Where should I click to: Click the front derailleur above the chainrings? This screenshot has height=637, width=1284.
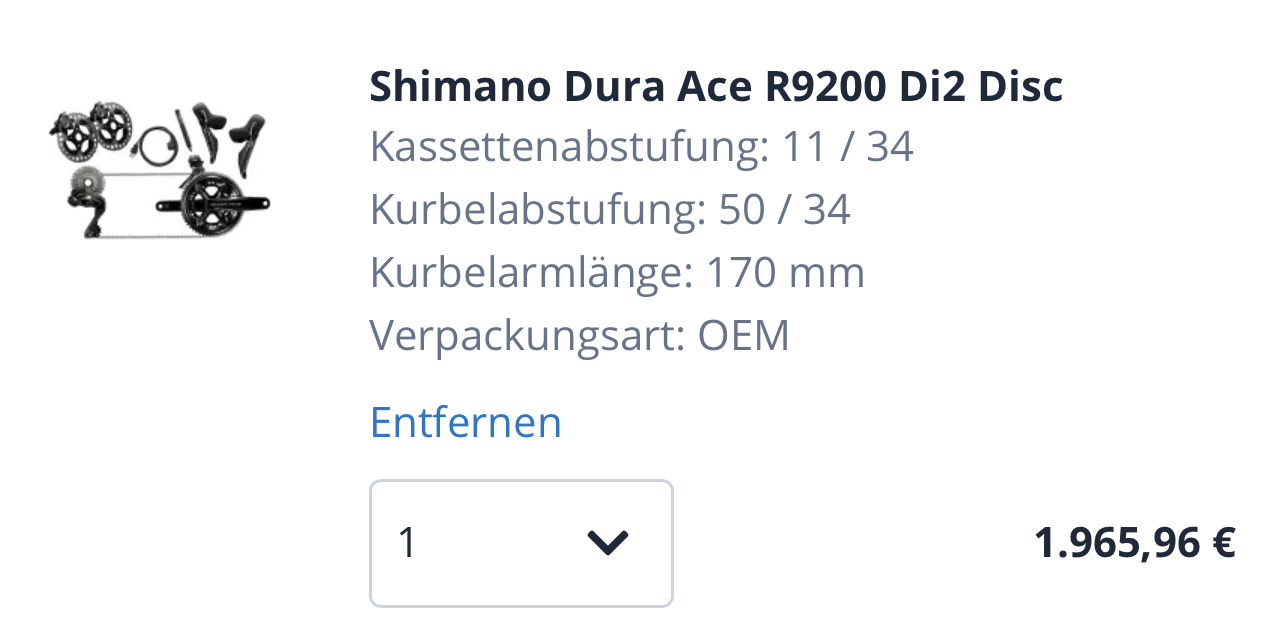pos(196,165)
